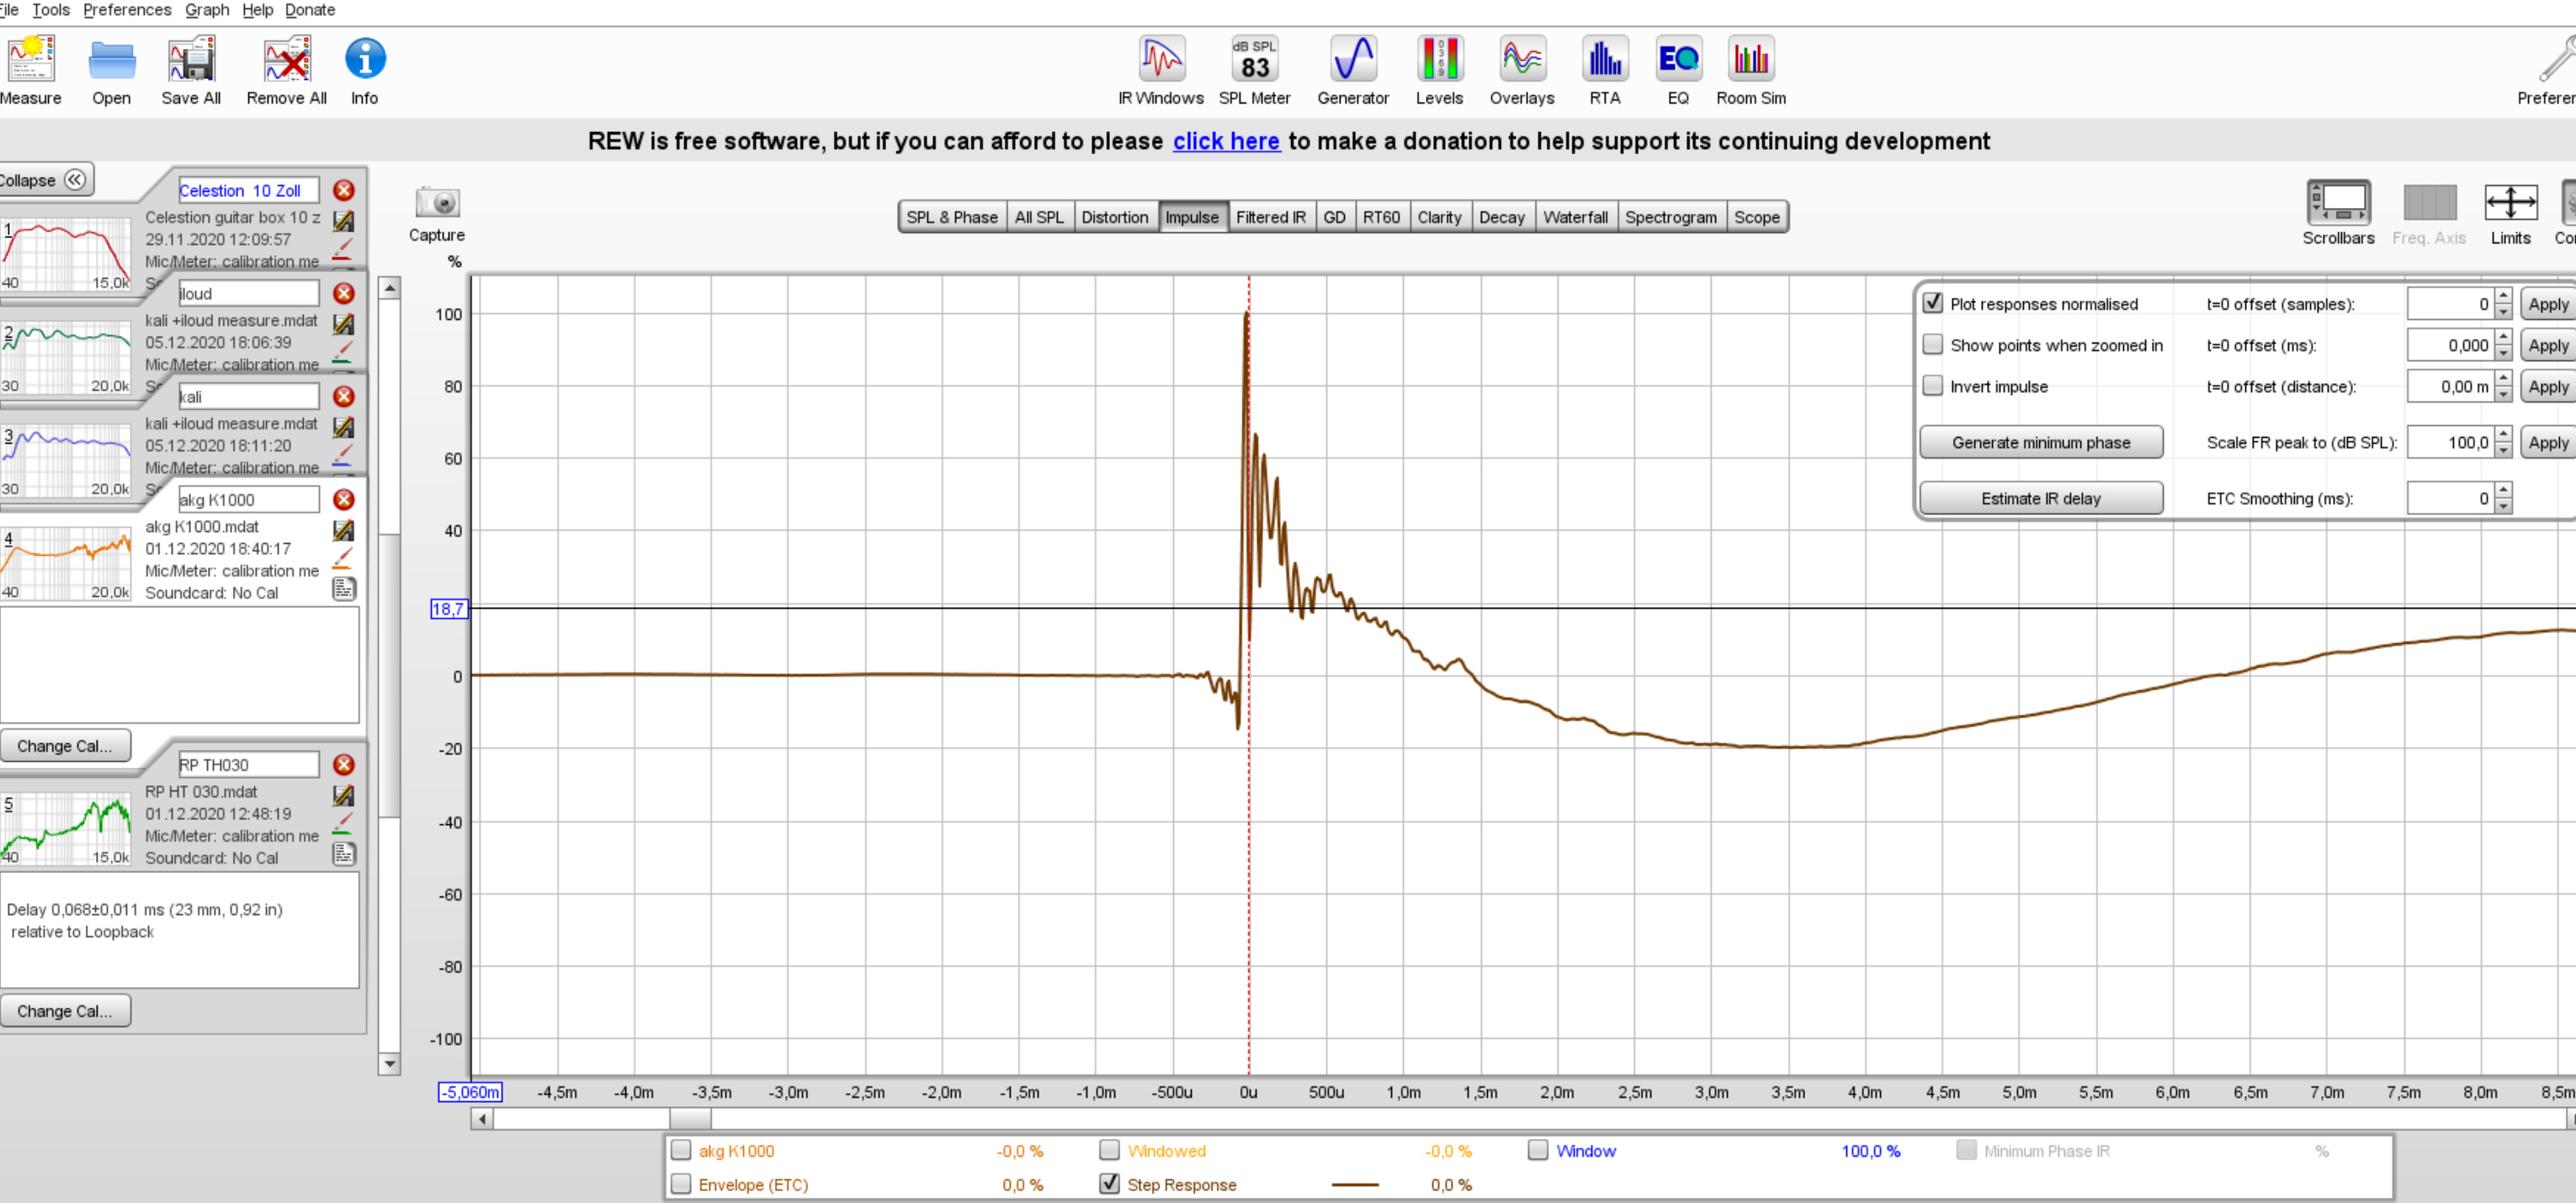Open the Preferences menu

[127, 10]
